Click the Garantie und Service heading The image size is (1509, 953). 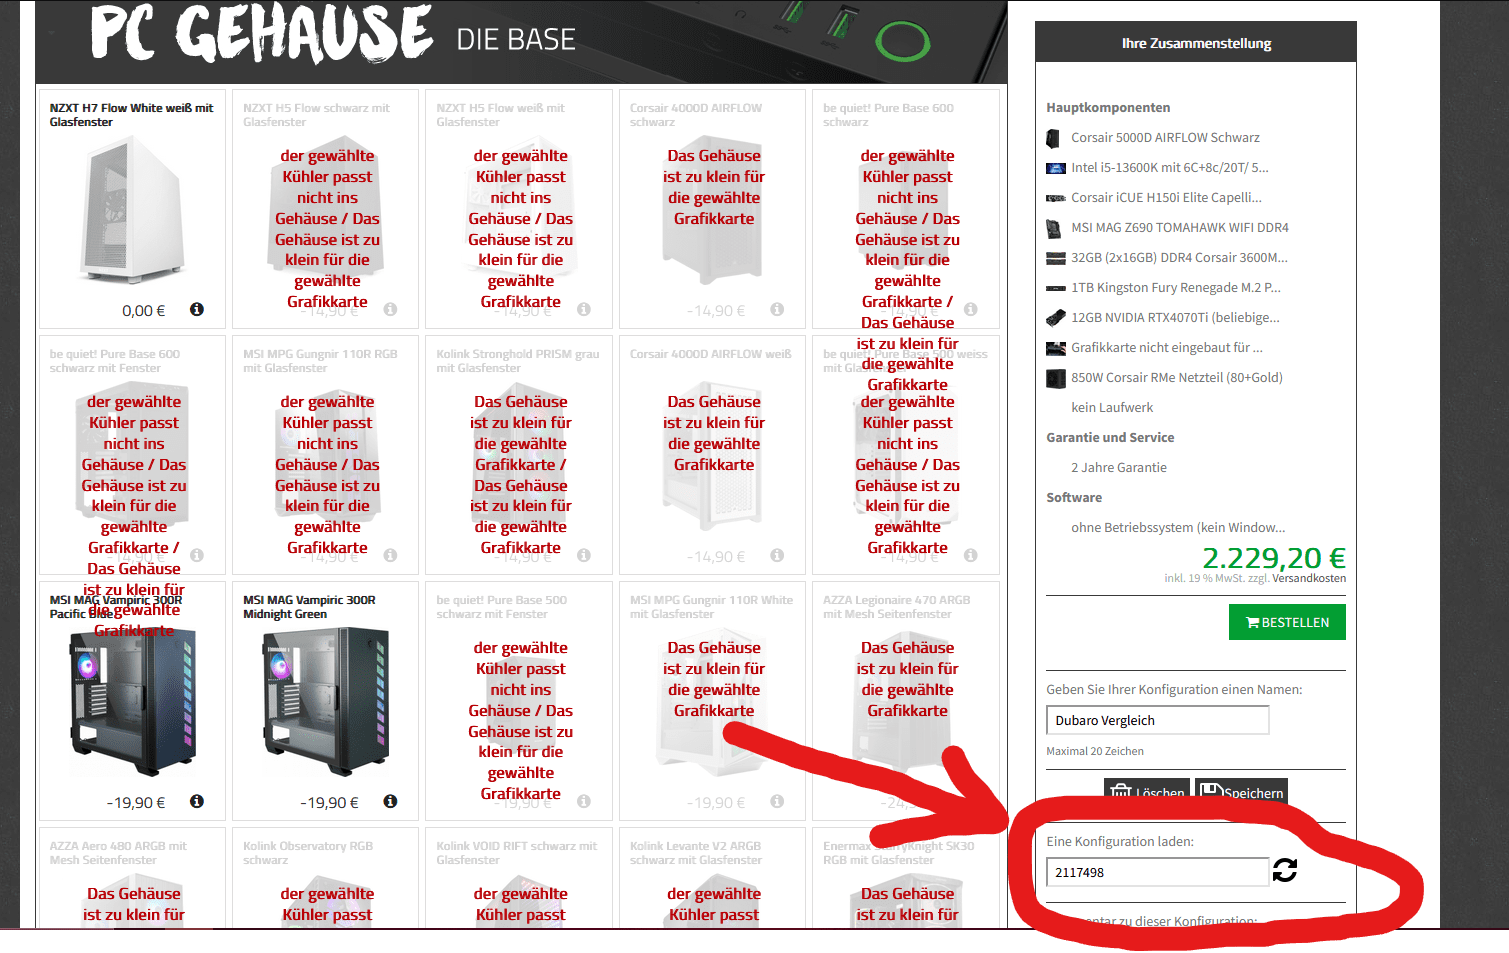coord(1110,438)
